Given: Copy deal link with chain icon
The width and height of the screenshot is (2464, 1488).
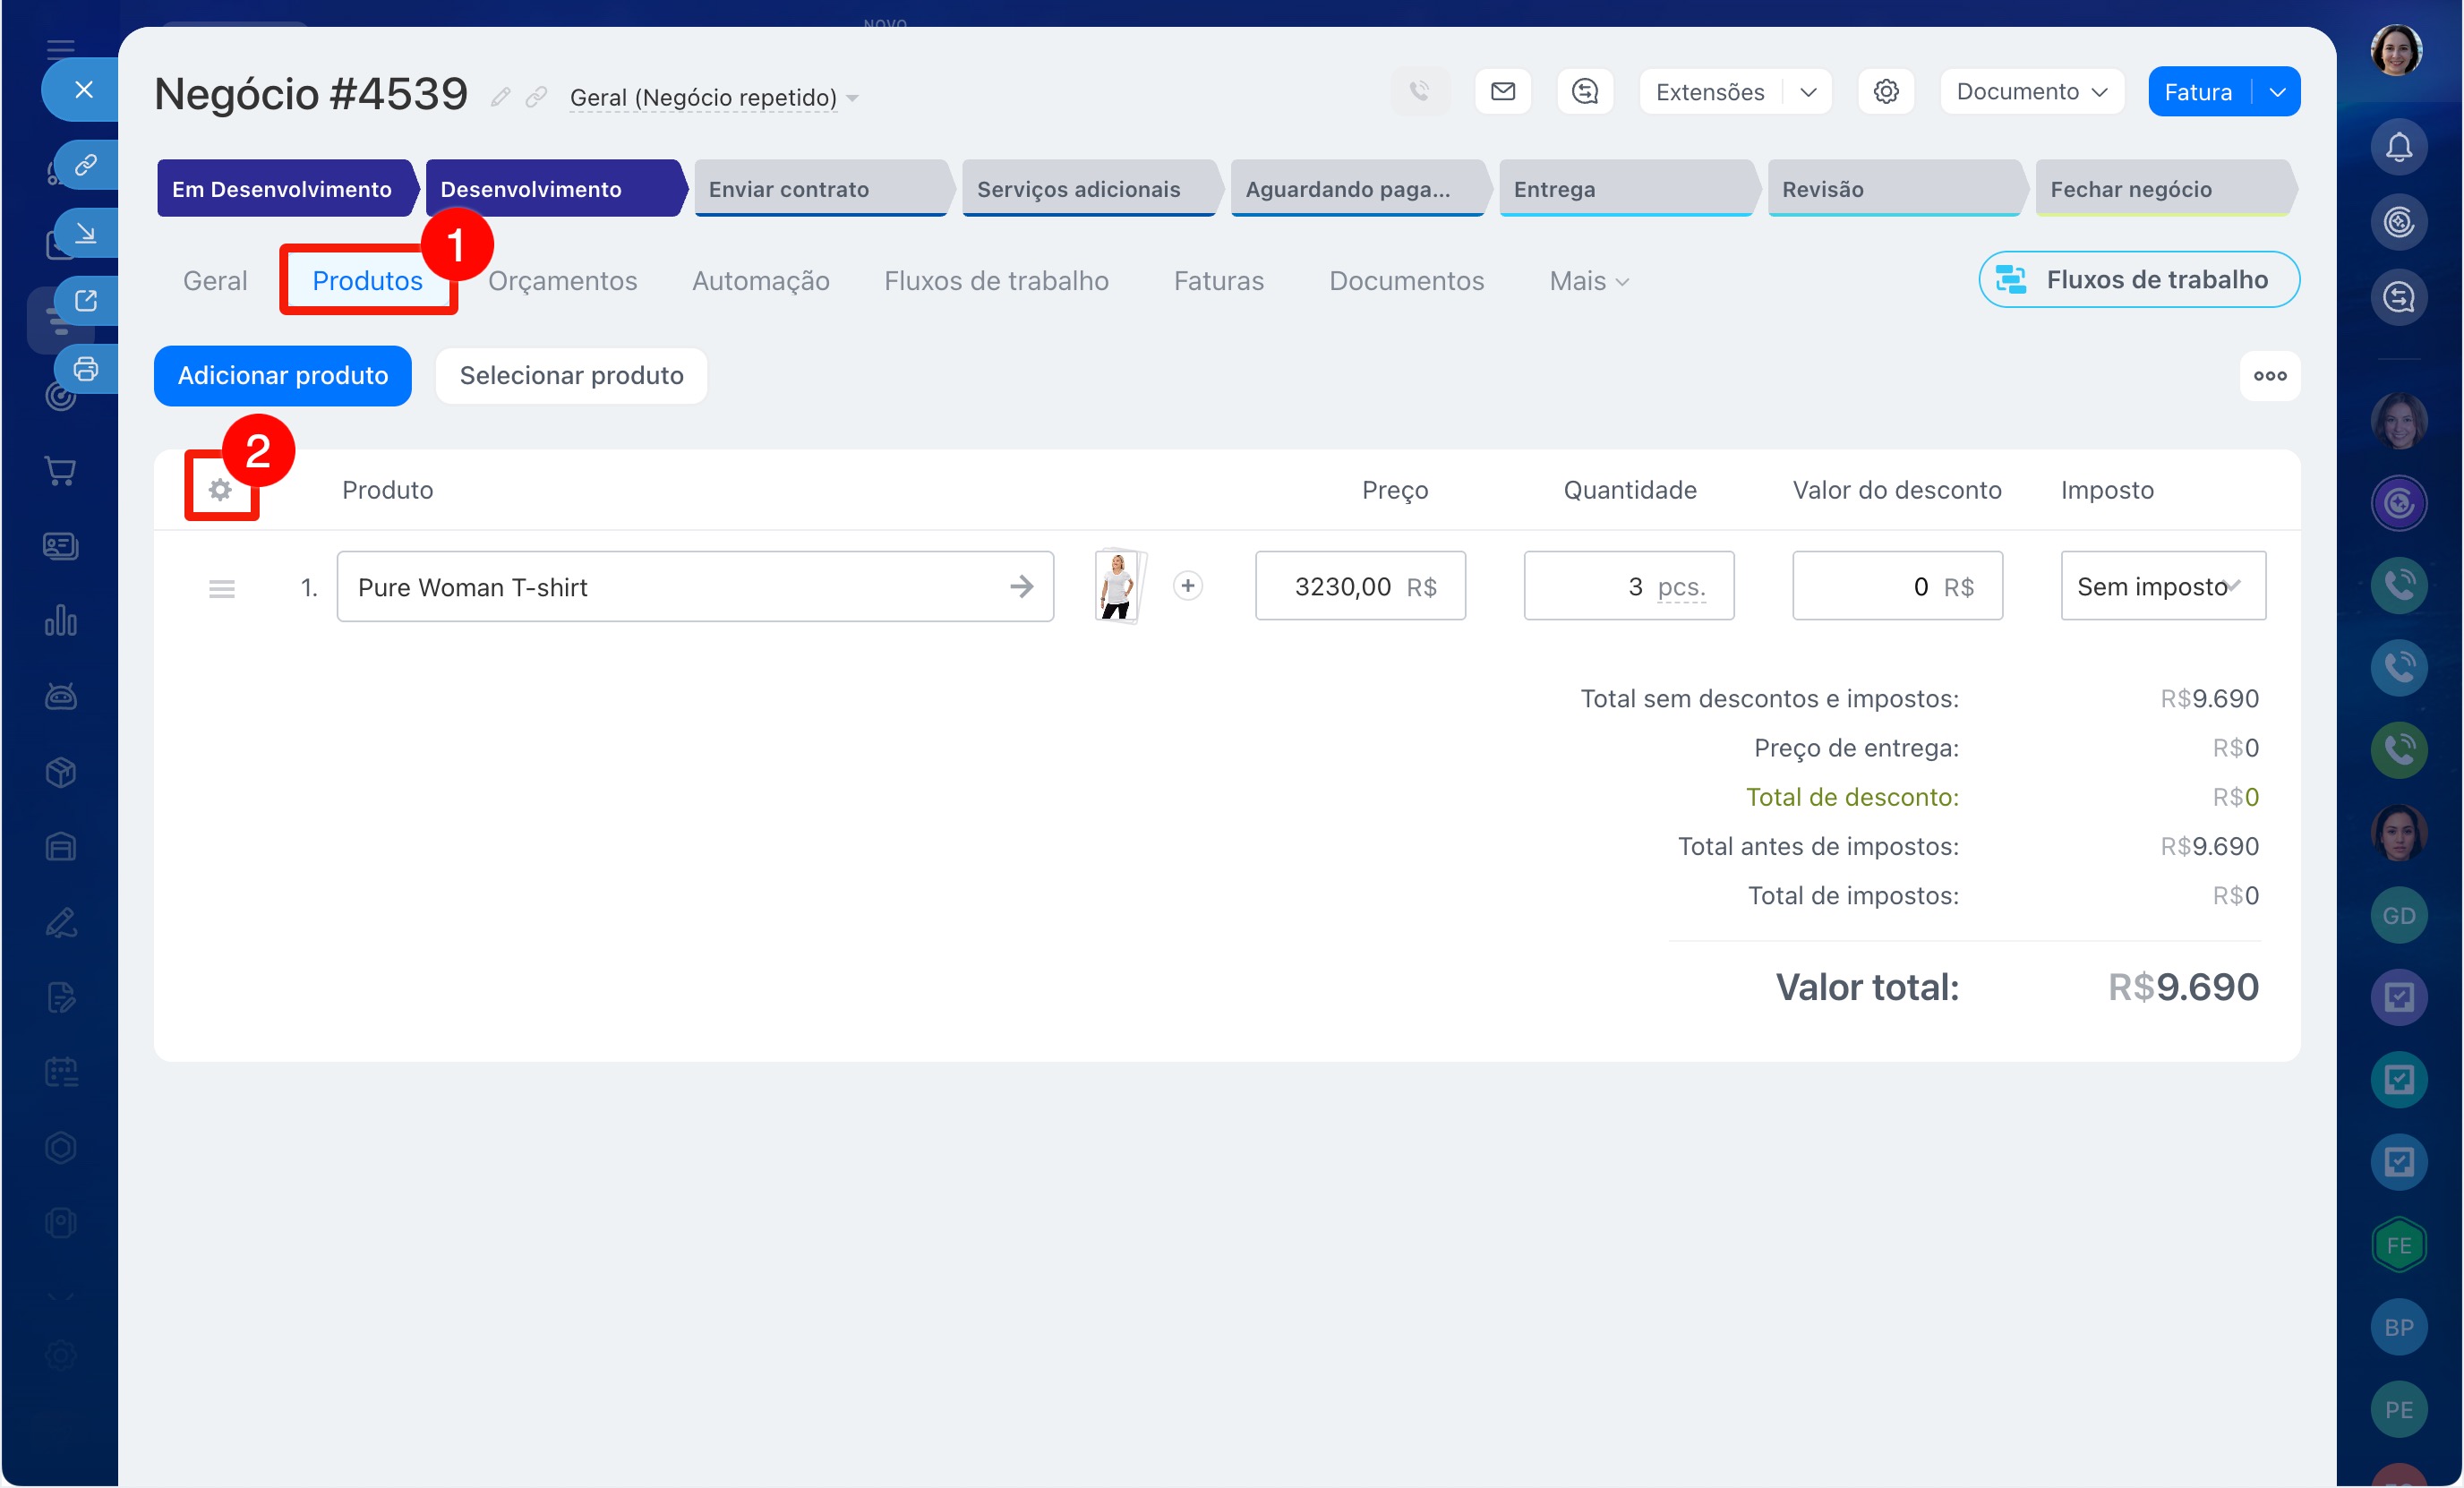Looking at the screenshot, I should point(536,97).
